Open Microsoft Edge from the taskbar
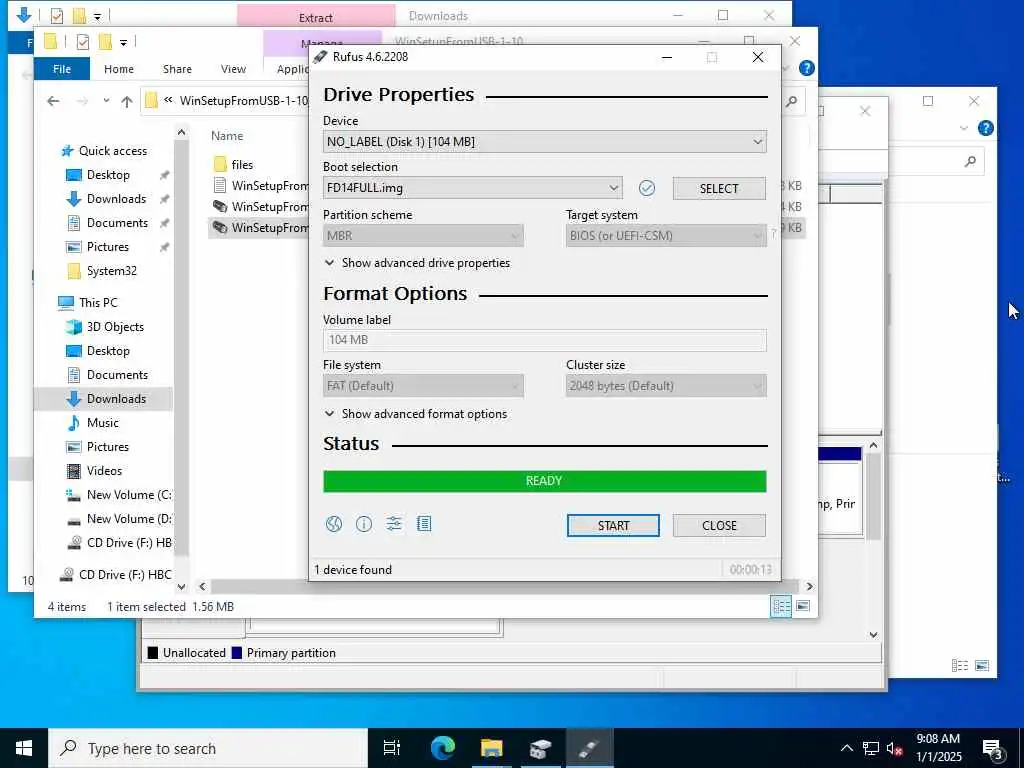The image size is (1024, 768). coord(443,748)
